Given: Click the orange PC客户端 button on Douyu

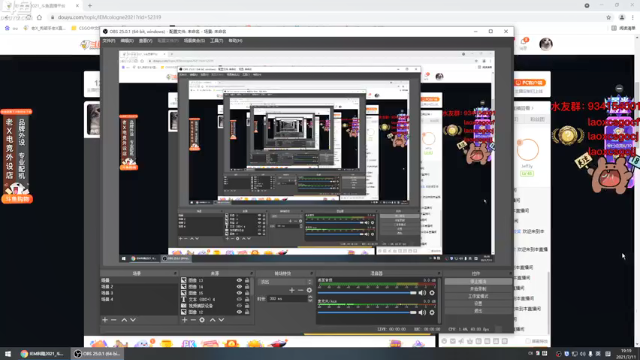Looking at the screenshot, I should (530, 82).
